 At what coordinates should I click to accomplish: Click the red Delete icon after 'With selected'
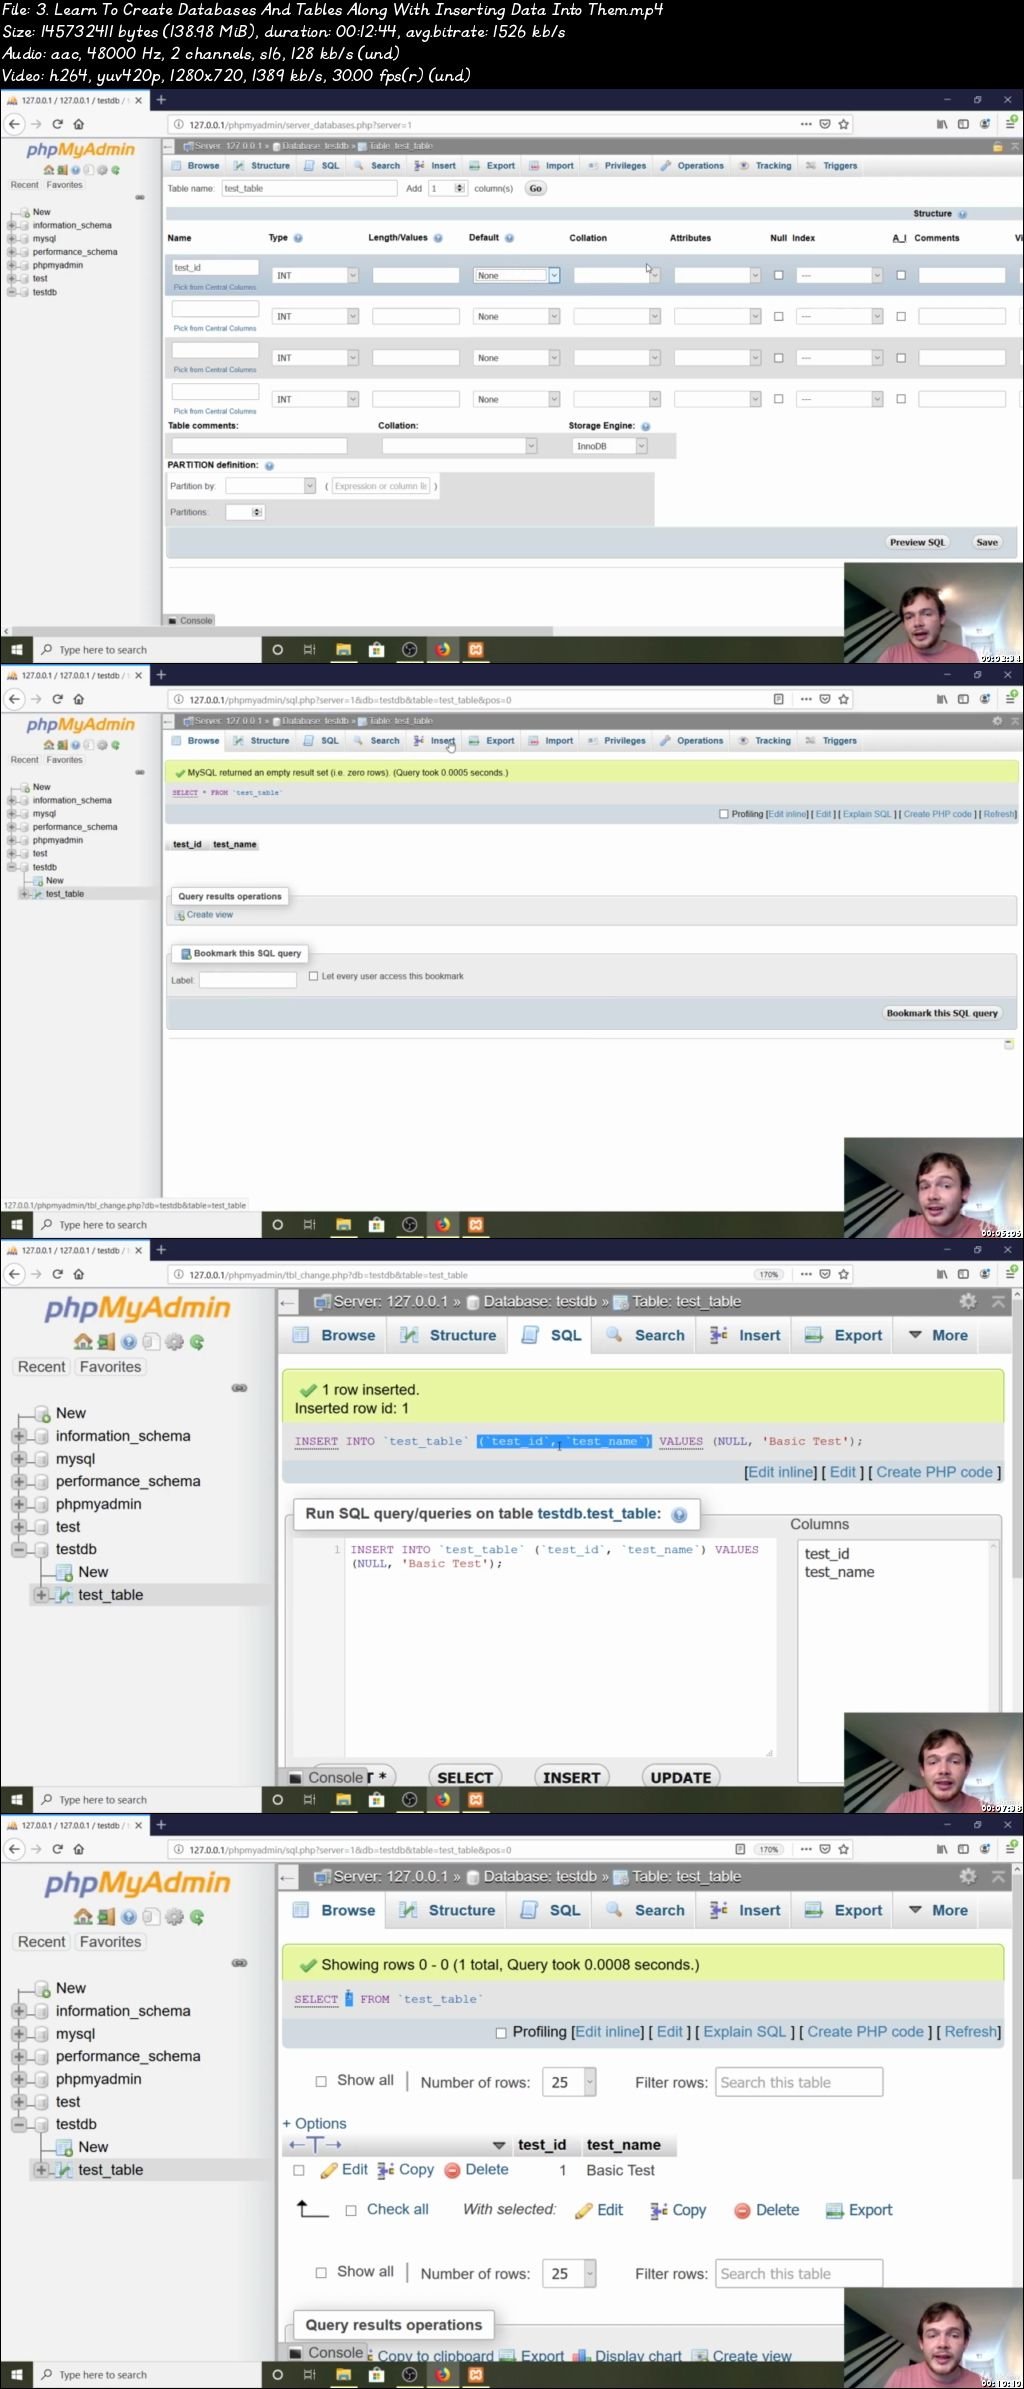(x=742, y=2210)
